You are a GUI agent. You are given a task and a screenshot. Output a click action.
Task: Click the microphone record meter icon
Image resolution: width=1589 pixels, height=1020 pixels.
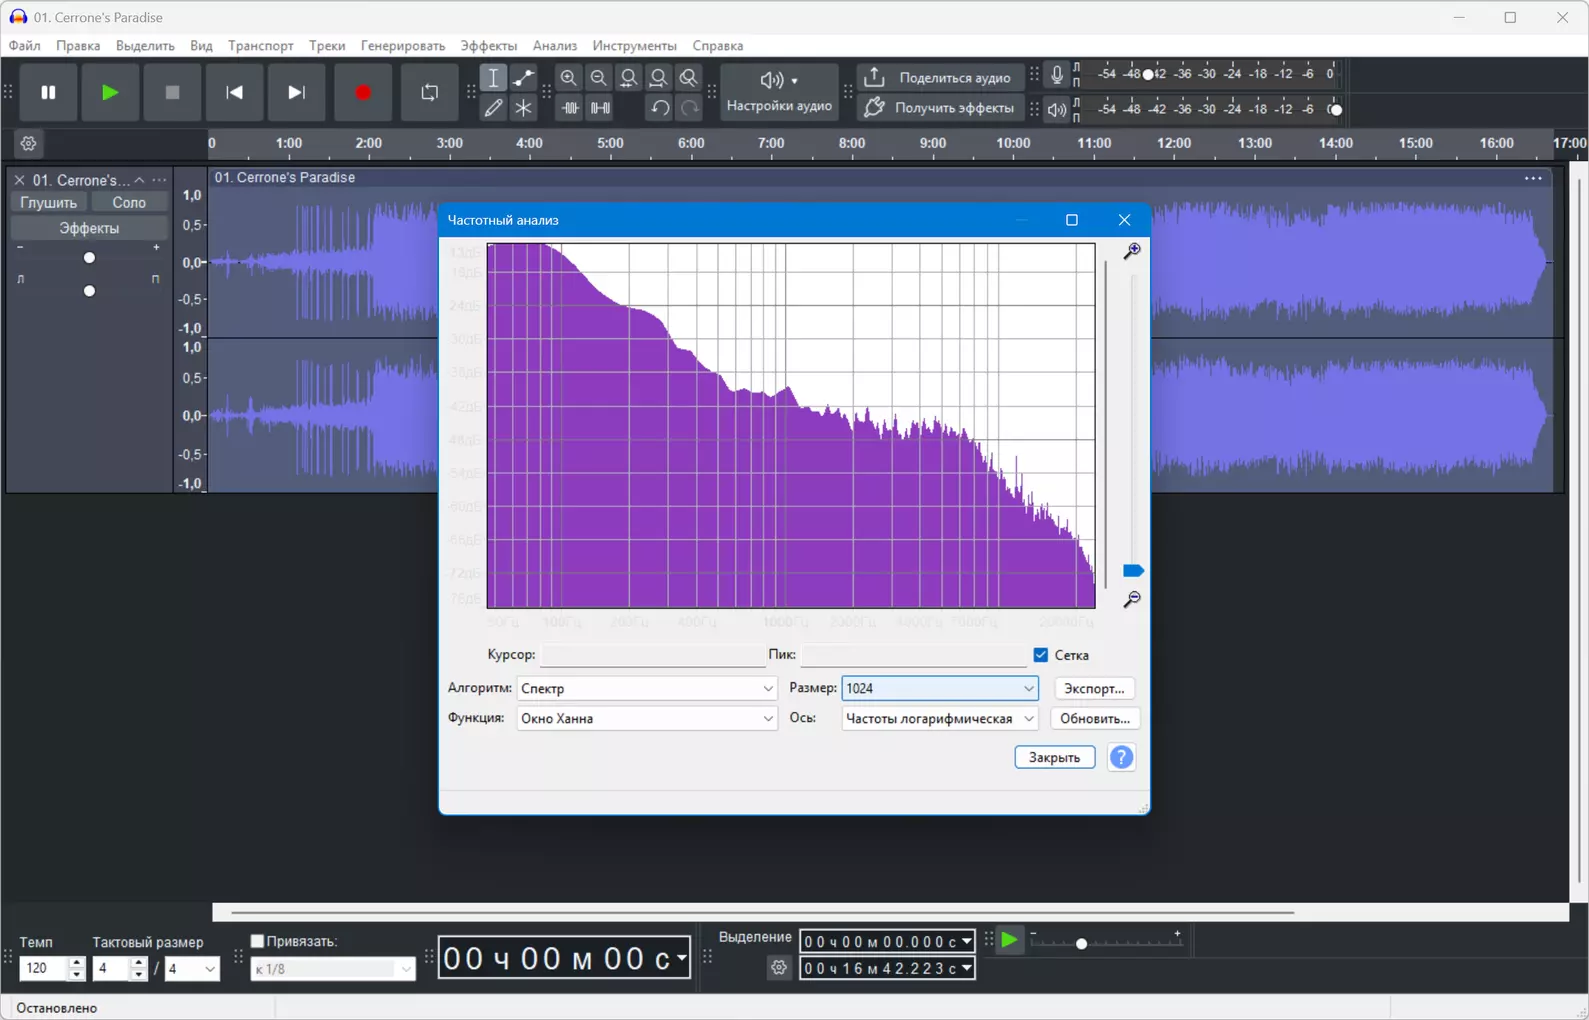pyautogui.click(x=1057, y=74)
